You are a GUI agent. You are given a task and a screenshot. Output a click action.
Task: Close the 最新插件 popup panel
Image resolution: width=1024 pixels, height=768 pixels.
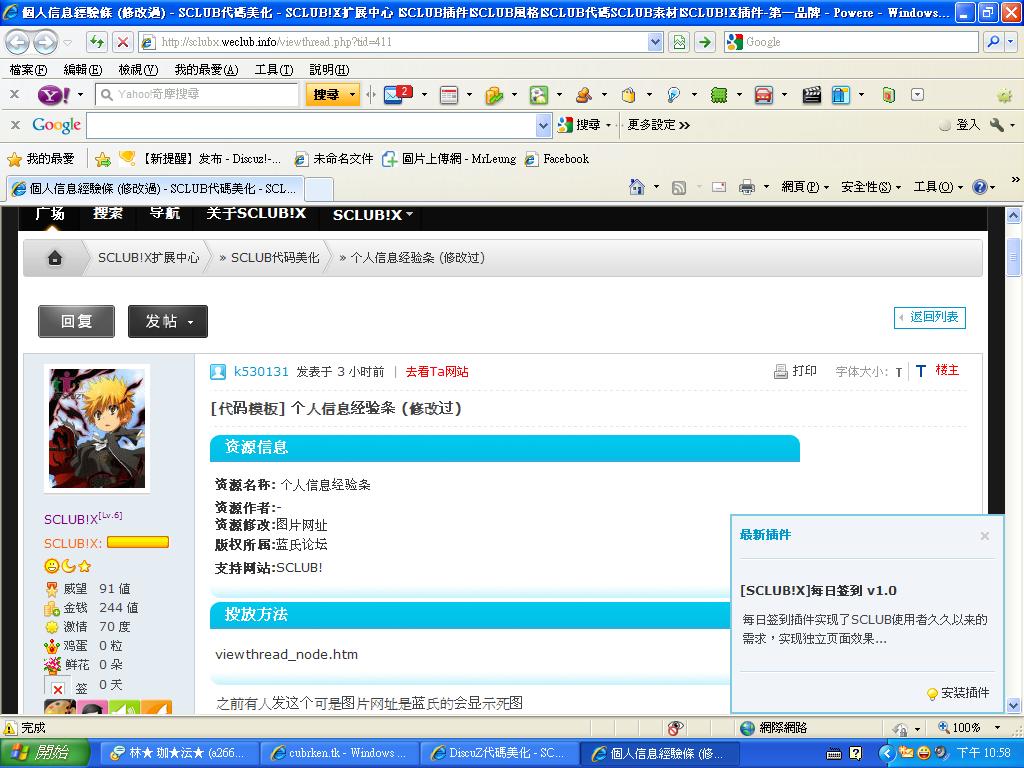click(984, 536)
